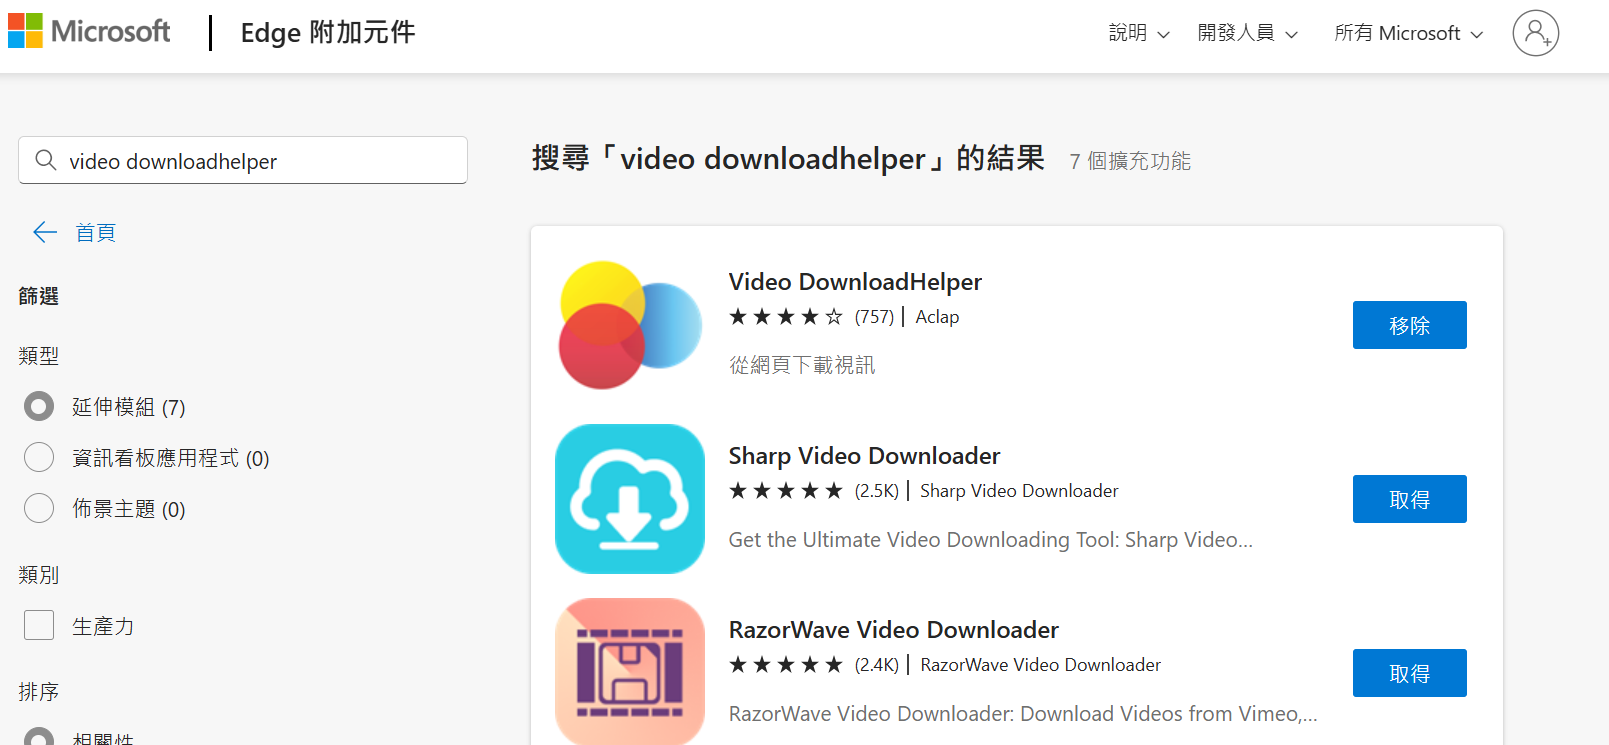Open RazorWave Video Downloader film icon
The height and width of the screenshot is (745, 1609).
pyautogui.click(x=630, y=672)
